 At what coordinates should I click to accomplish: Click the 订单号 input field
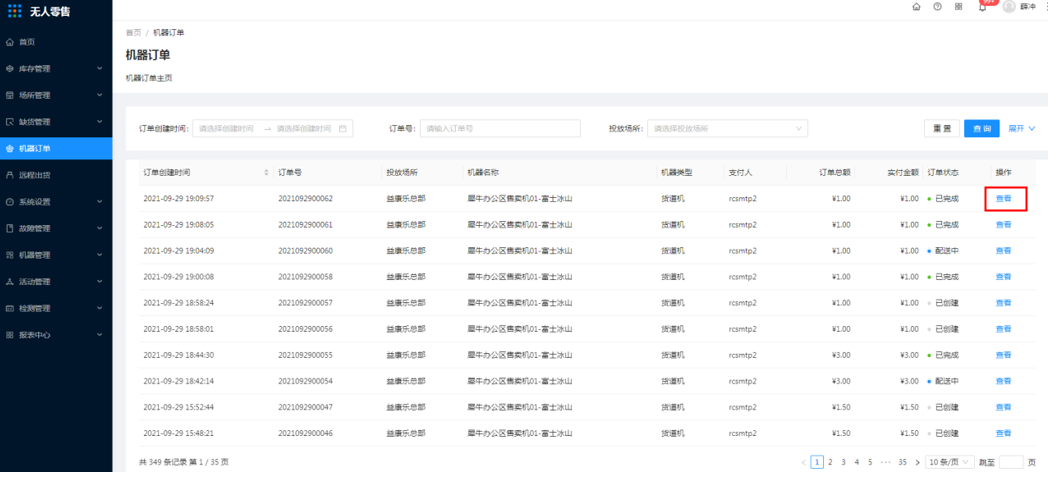[x=500, y=128]
